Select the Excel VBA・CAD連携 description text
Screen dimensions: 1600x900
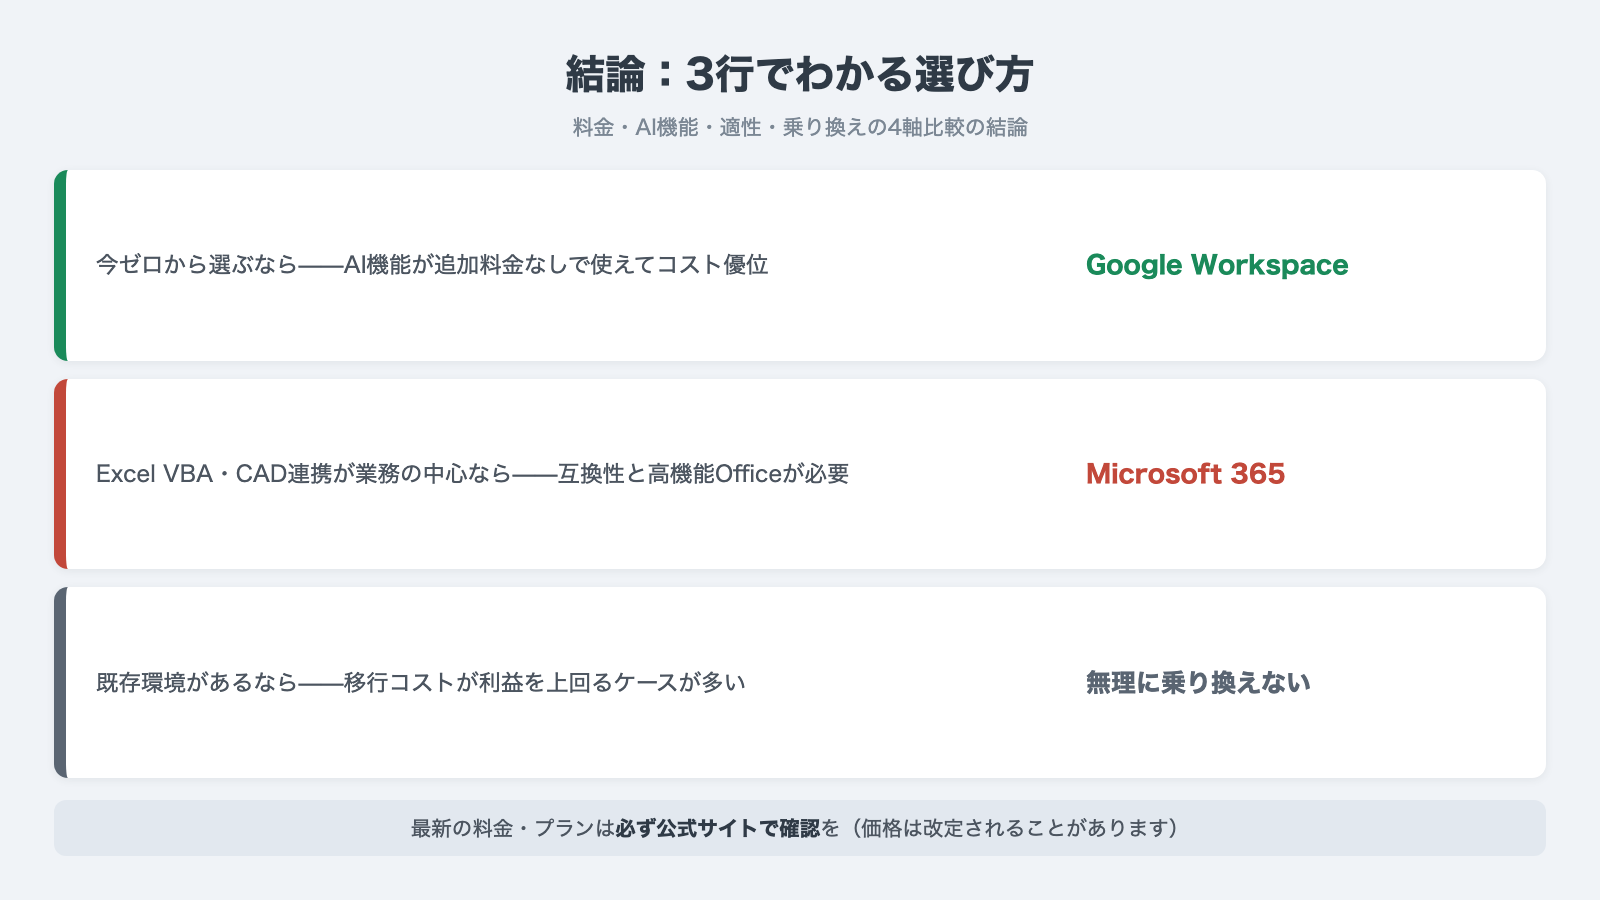472,474
